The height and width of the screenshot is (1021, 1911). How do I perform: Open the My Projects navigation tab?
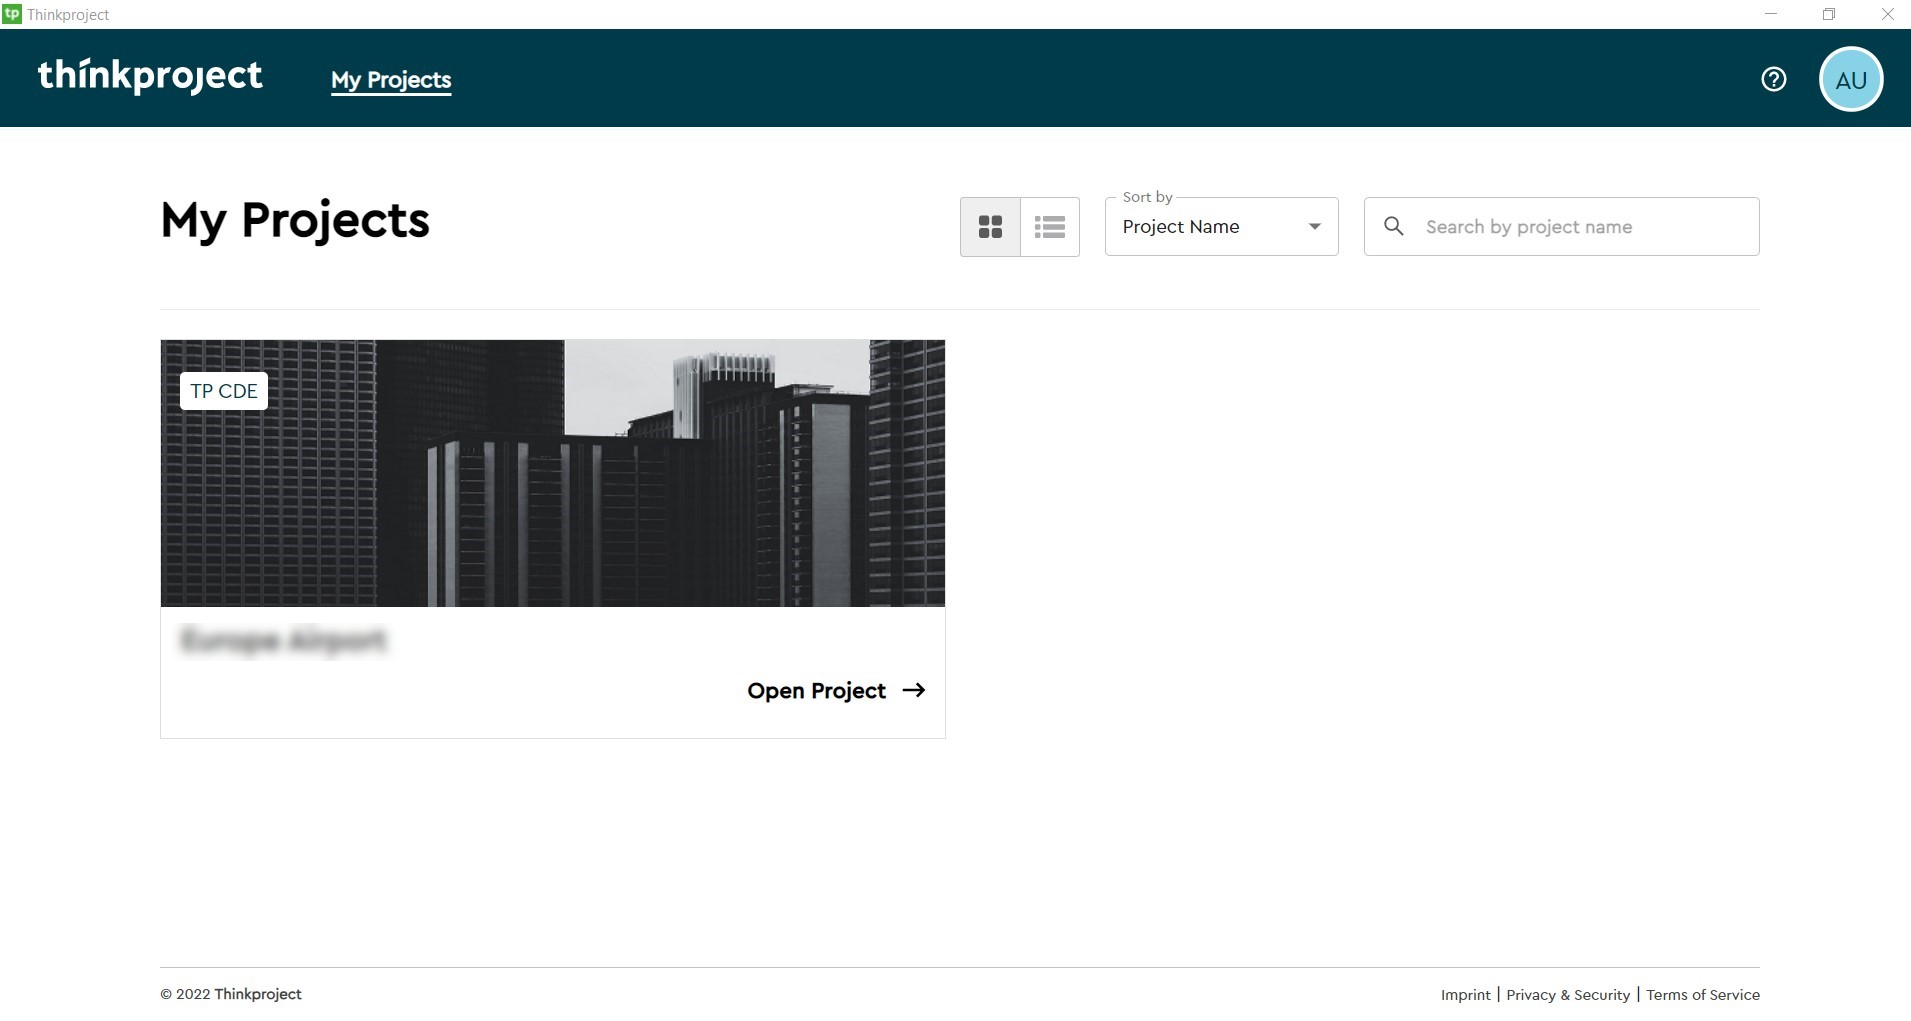(391, 80)
